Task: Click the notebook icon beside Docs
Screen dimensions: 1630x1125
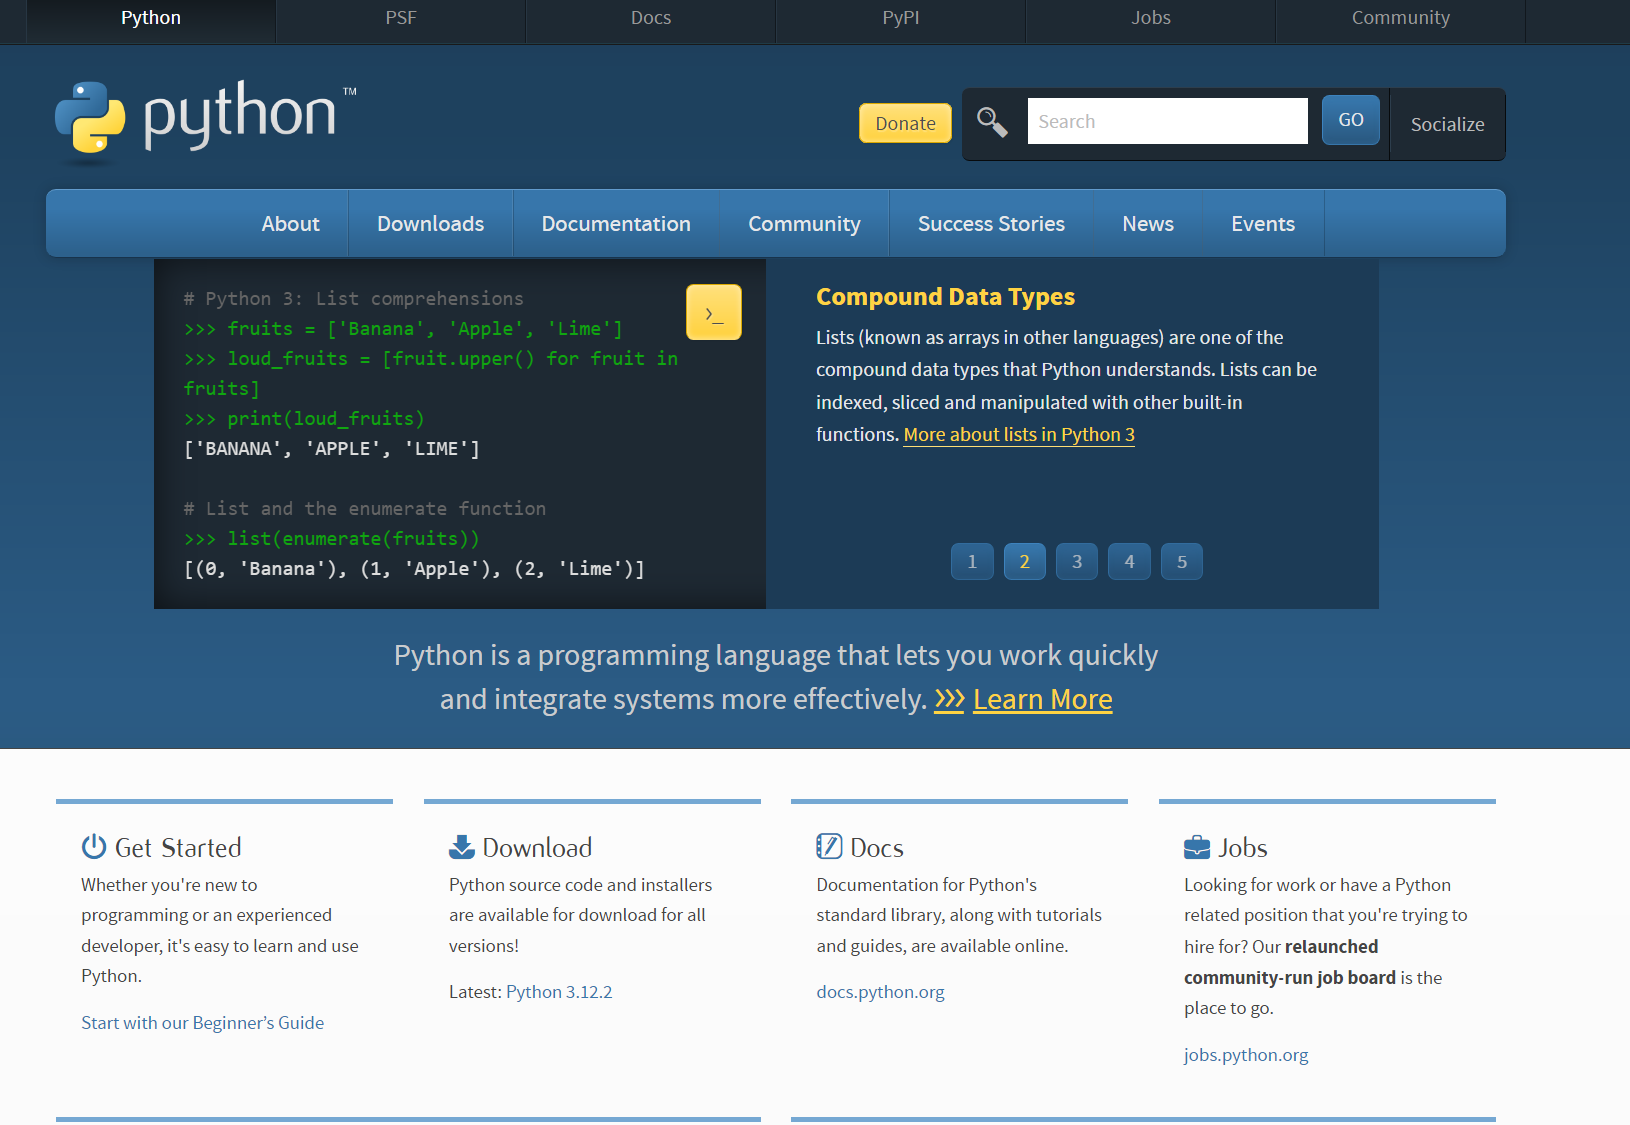Action: (828, 845)
